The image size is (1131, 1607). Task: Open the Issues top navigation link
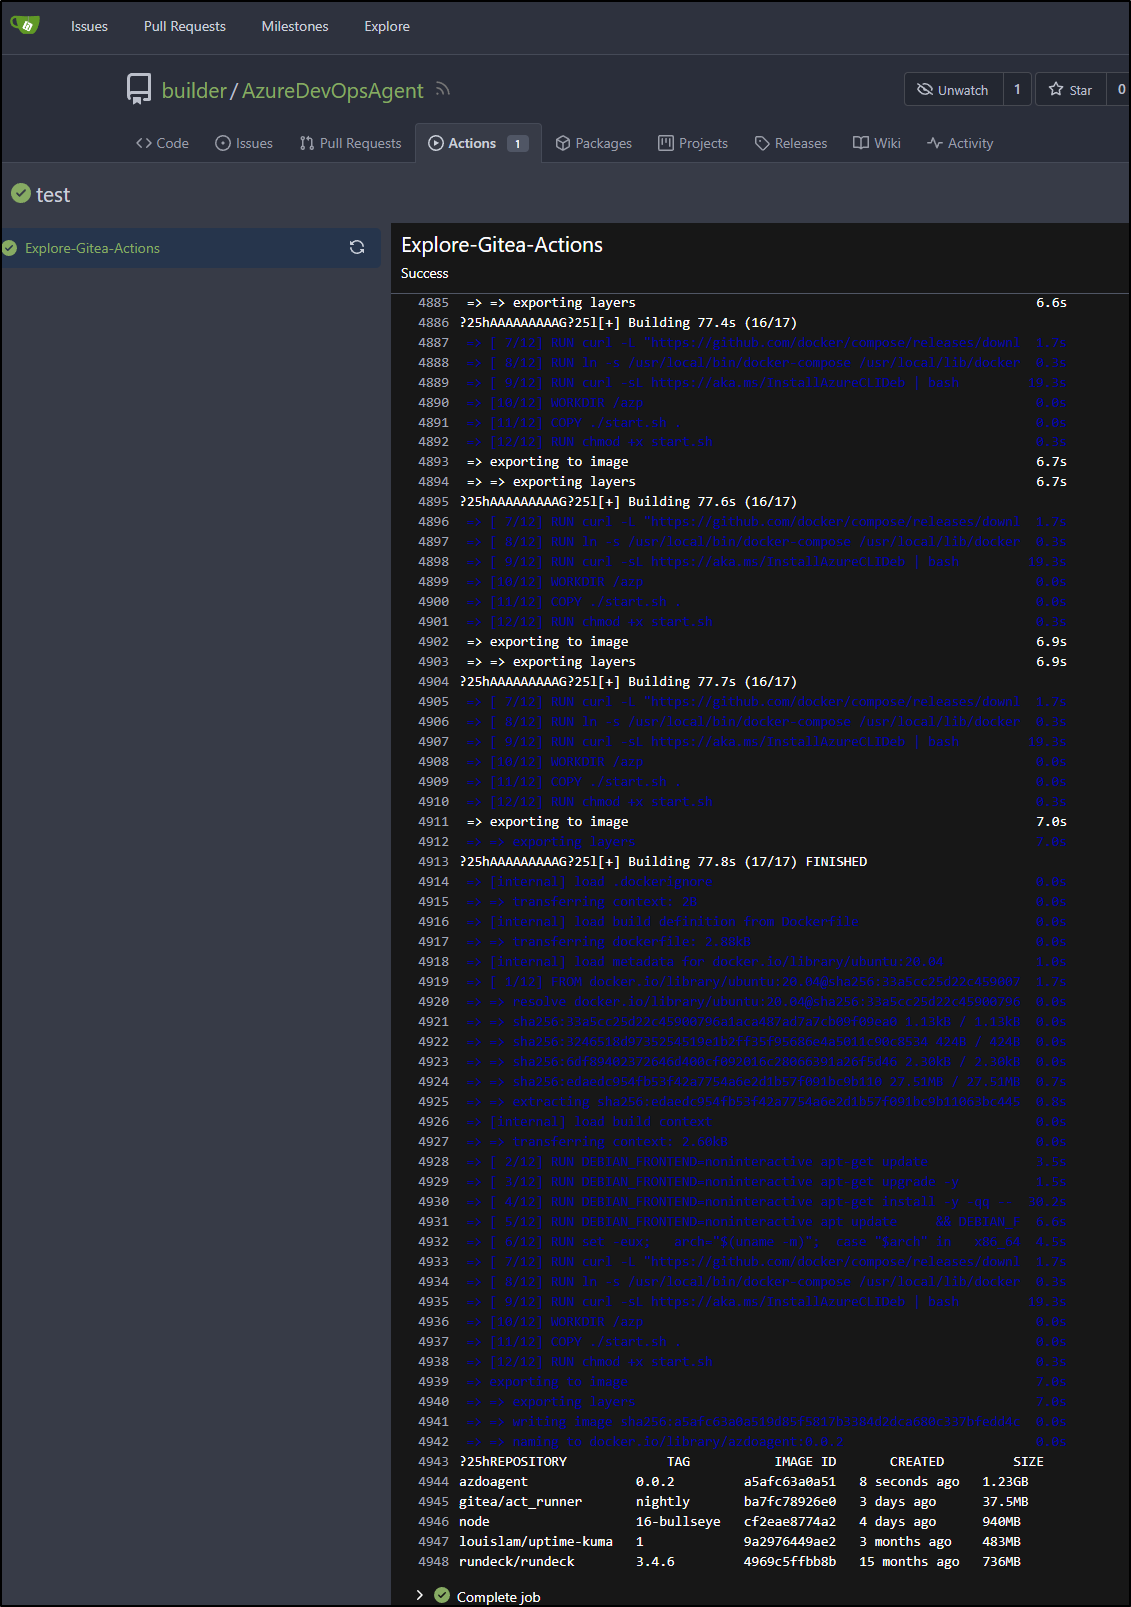[89, 26]
